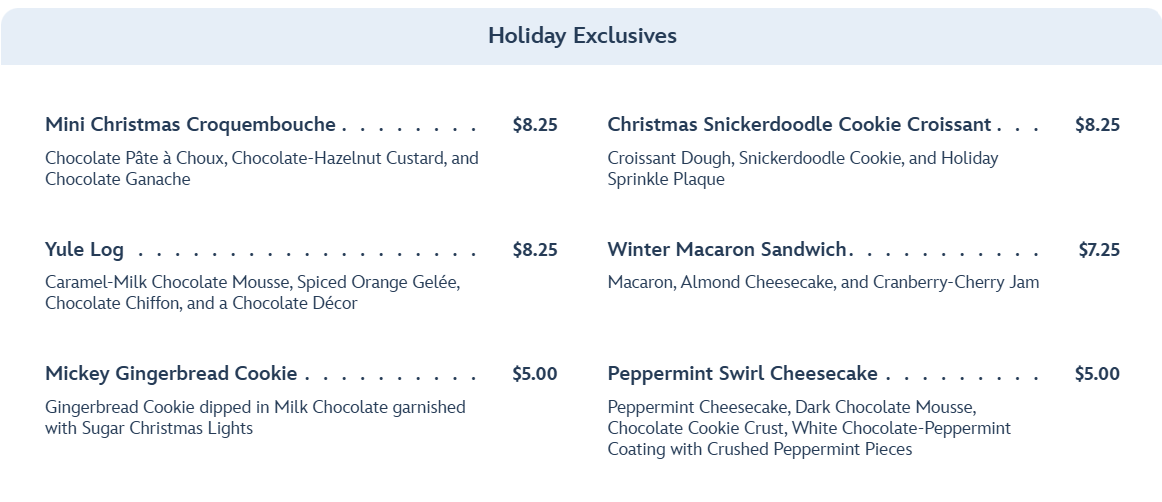Screen dimensions: 1162x502
Task: Click the Peppermint Cheesecake, Dark Chocolate Mousse description
Action: pyautogui.click(x=808, y=428)
